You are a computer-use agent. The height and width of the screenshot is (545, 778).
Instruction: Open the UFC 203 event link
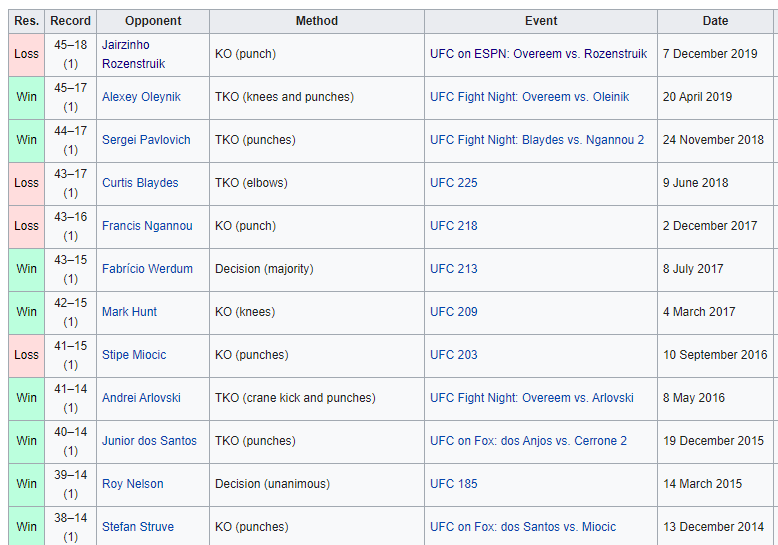(x=454, y=355)
